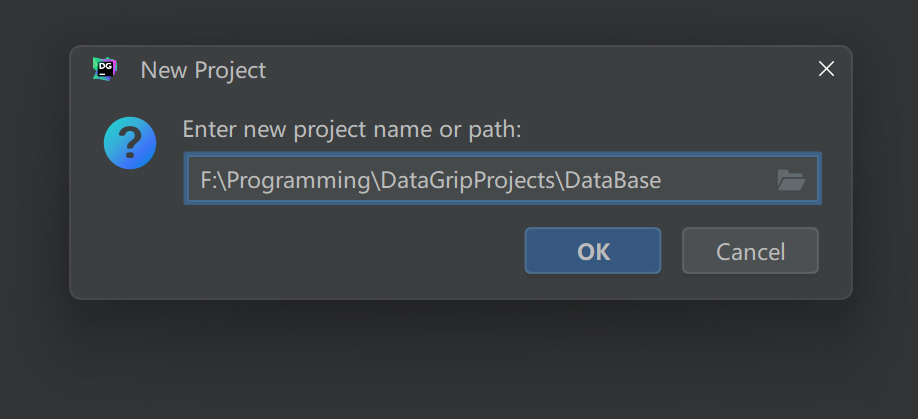The image size is (918, 419).
Task: Click the New Project title text
Action: [203, 70]
